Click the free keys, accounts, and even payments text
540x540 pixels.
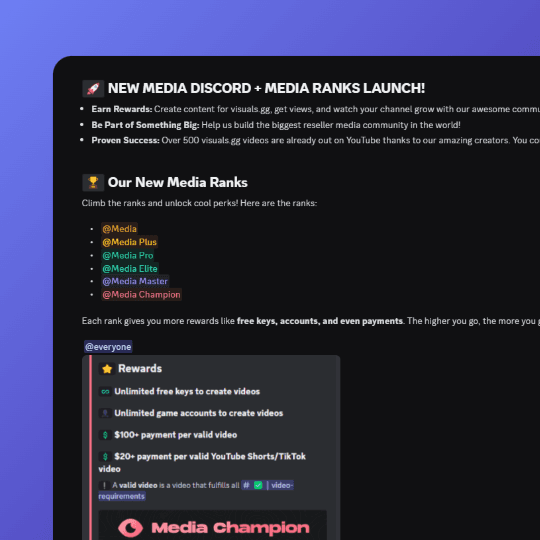coord(320,321)
